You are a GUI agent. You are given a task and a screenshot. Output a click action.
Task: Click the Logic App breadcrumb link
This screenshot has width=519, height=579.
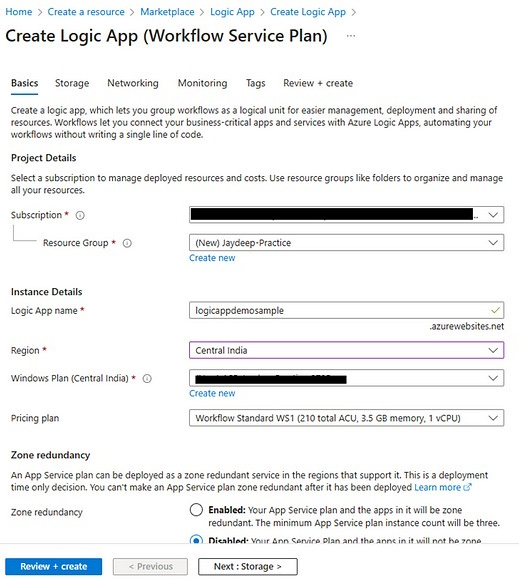(232, 12)
